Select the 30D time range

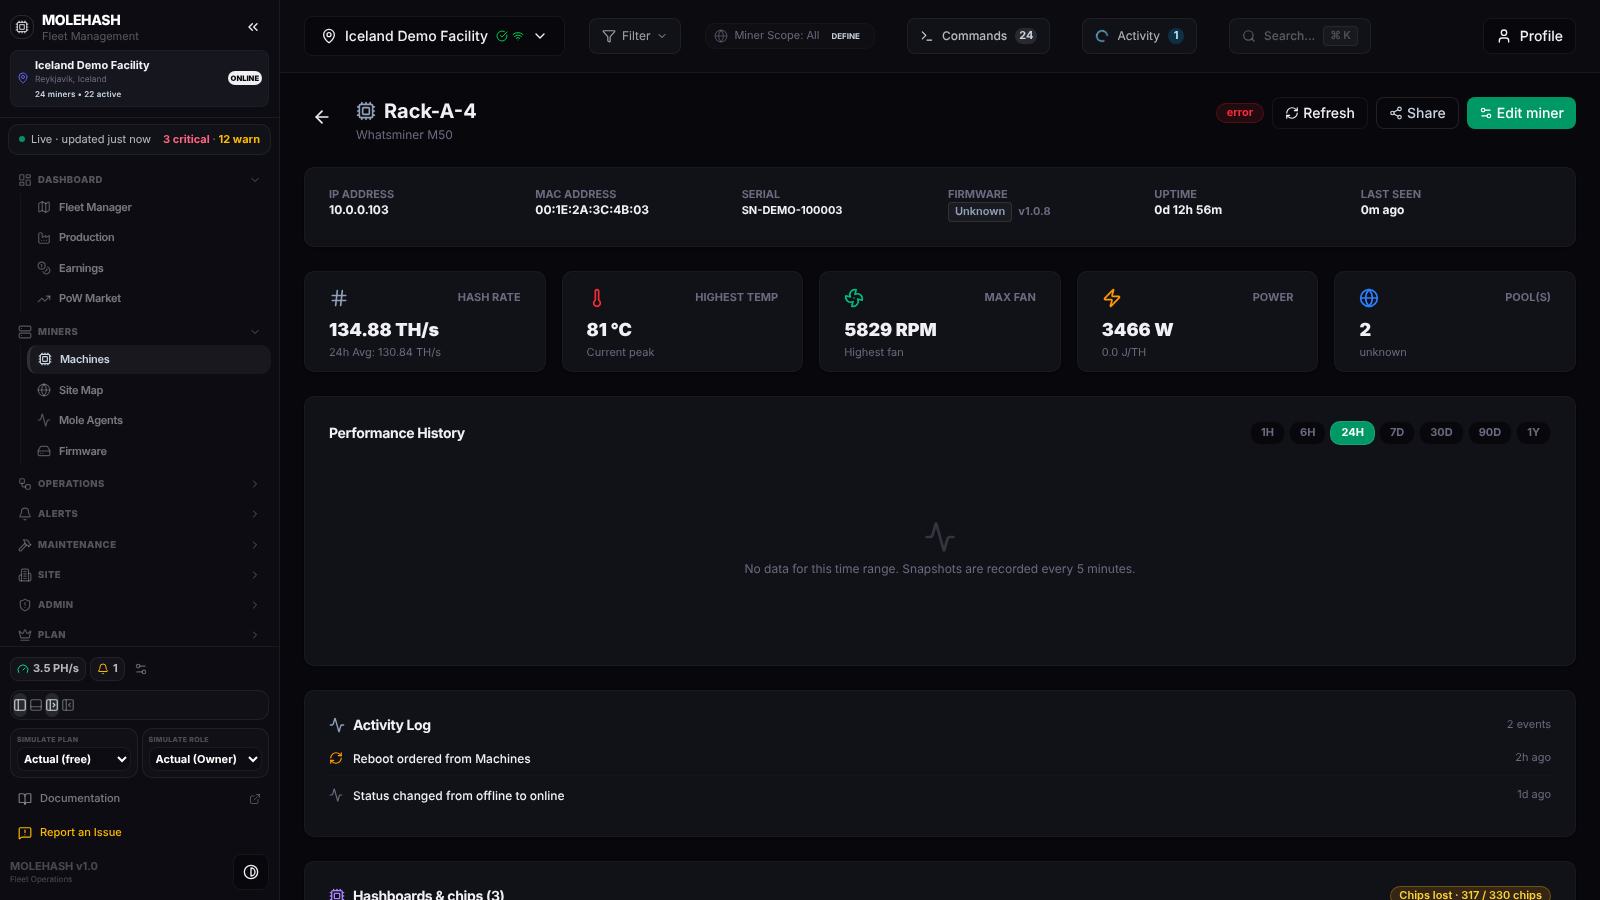[x=1441, y=433]
